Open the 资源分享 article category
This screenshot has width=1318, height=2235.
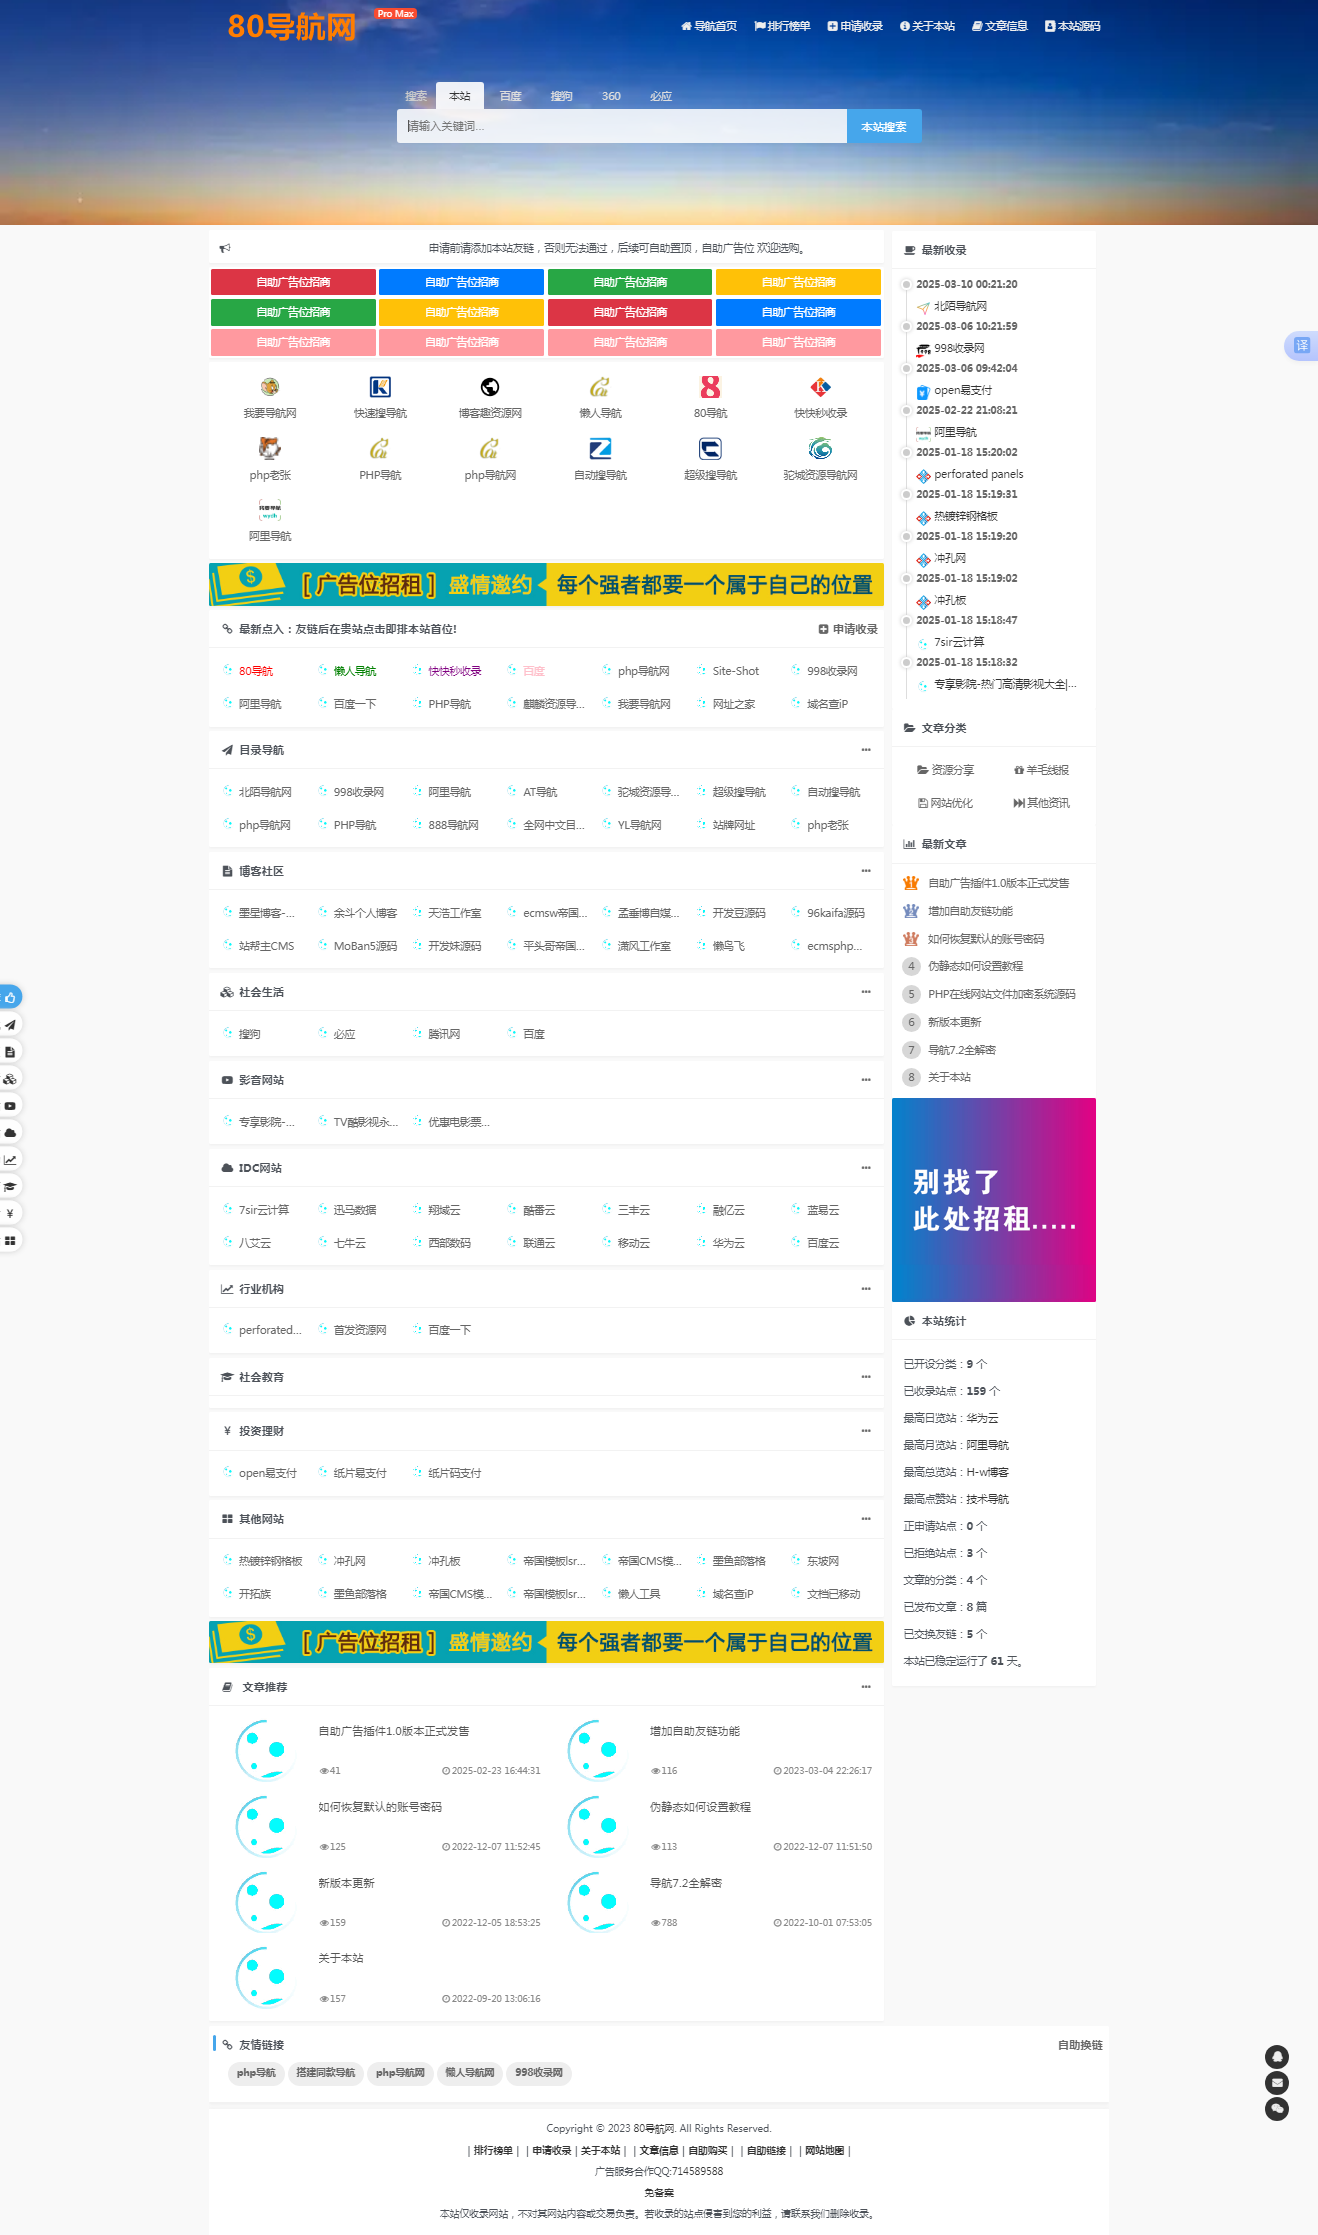945,770
